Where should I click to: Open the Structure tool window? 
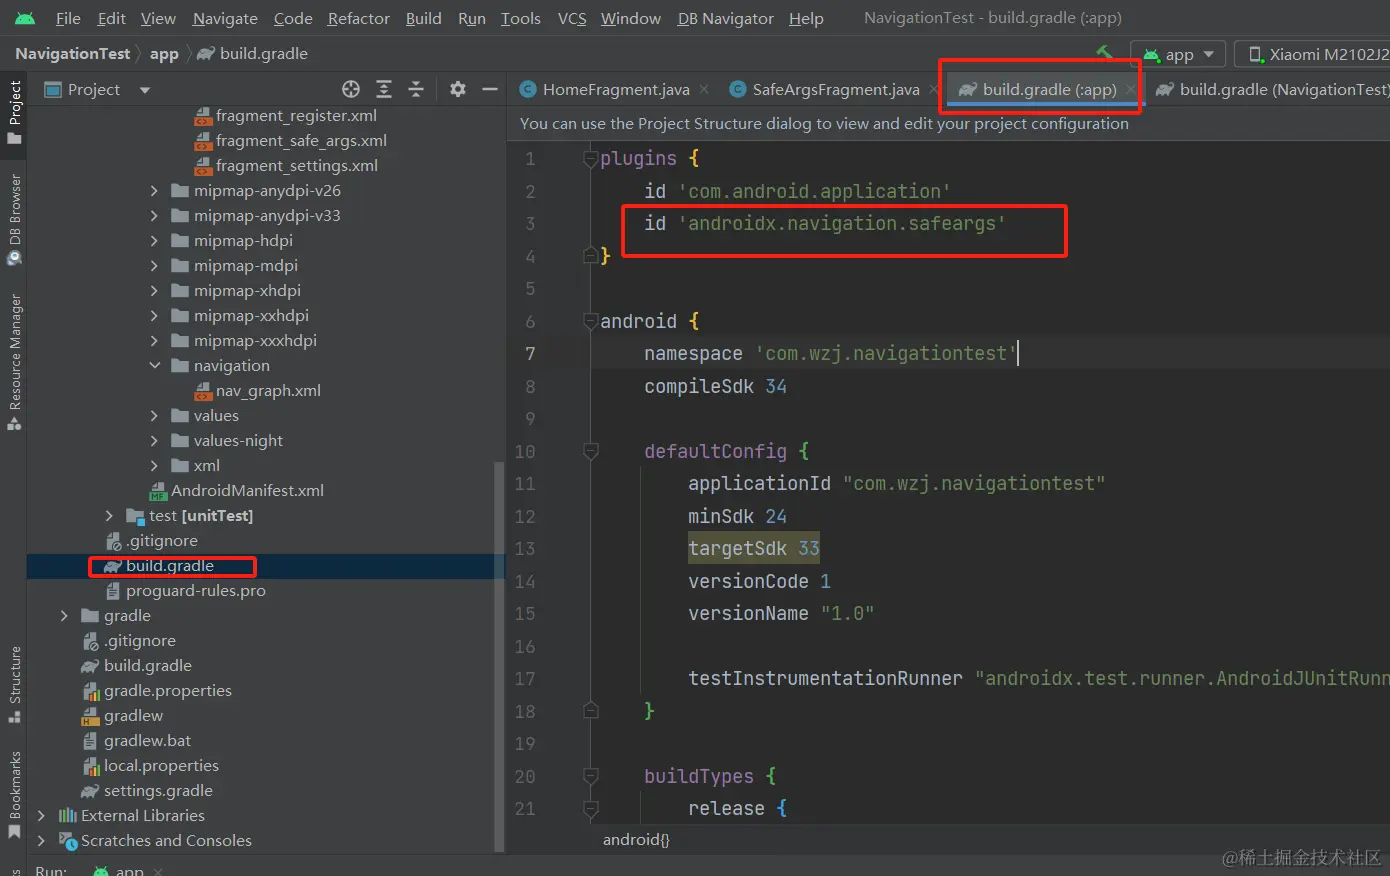pyautogui.click(x=14, y=685)
